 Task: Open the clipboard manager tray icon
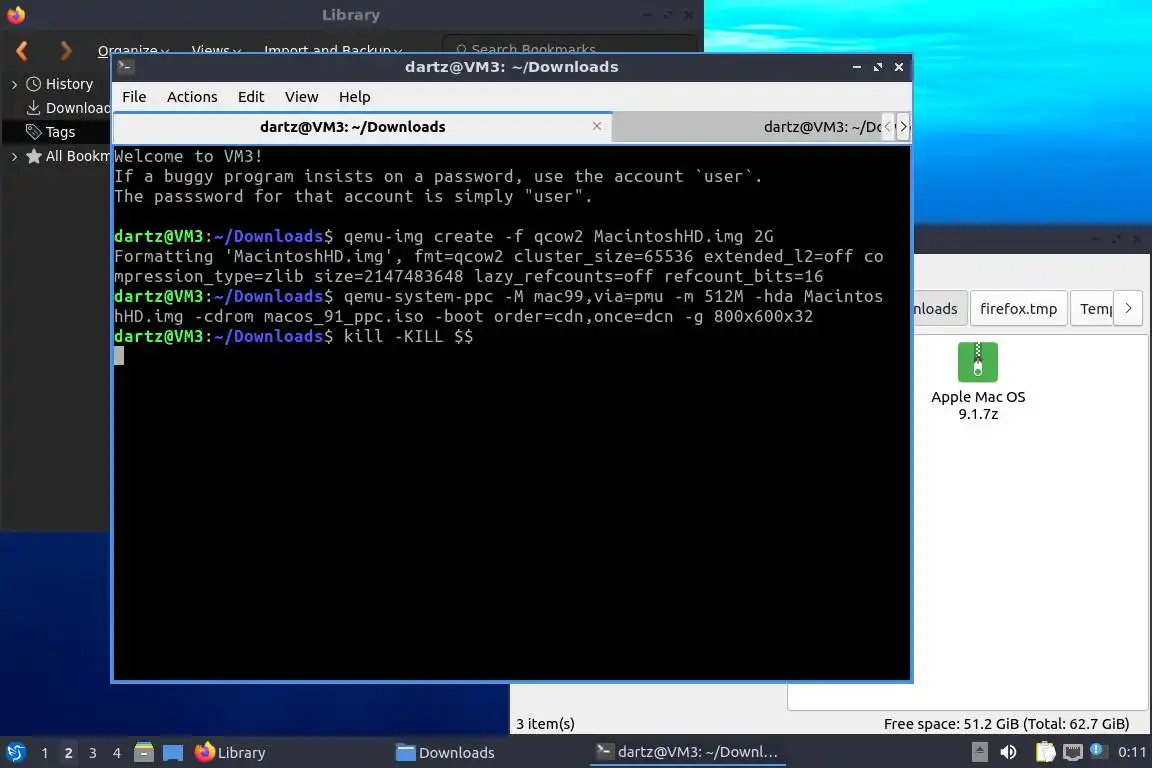(x=1045, y=753)
